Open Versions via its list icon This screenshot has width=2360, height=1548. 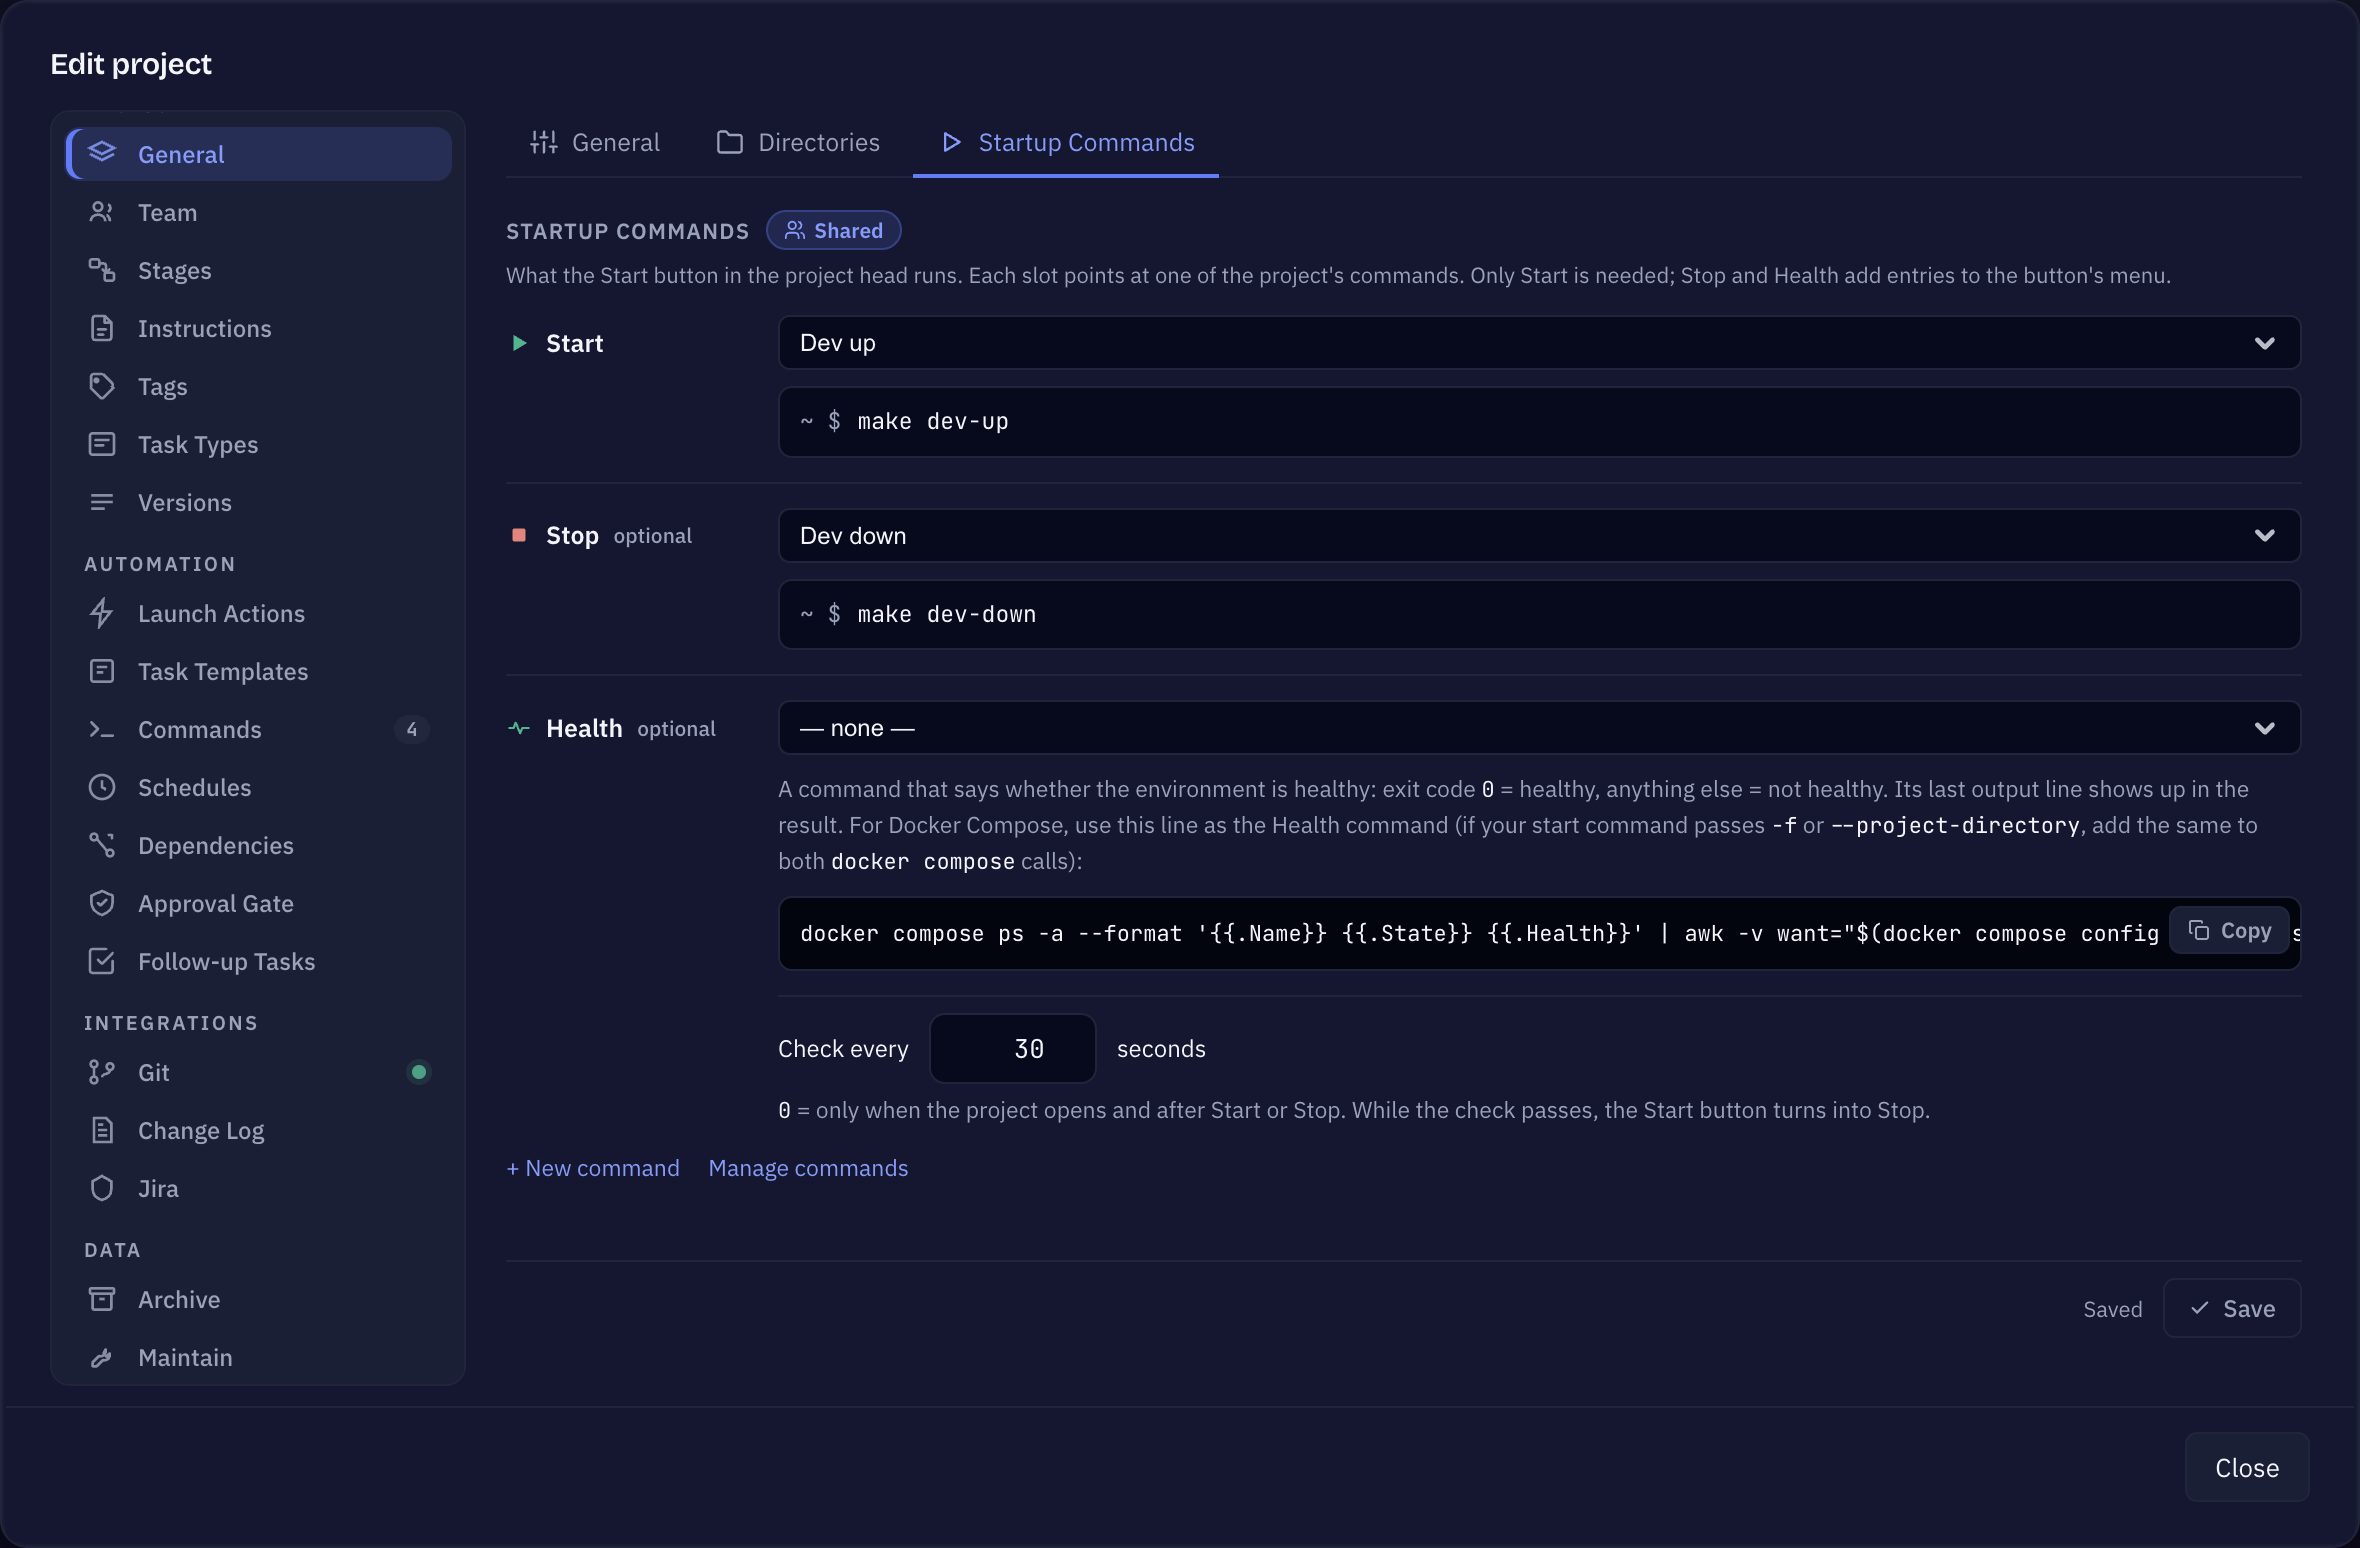tap(101, 502)
